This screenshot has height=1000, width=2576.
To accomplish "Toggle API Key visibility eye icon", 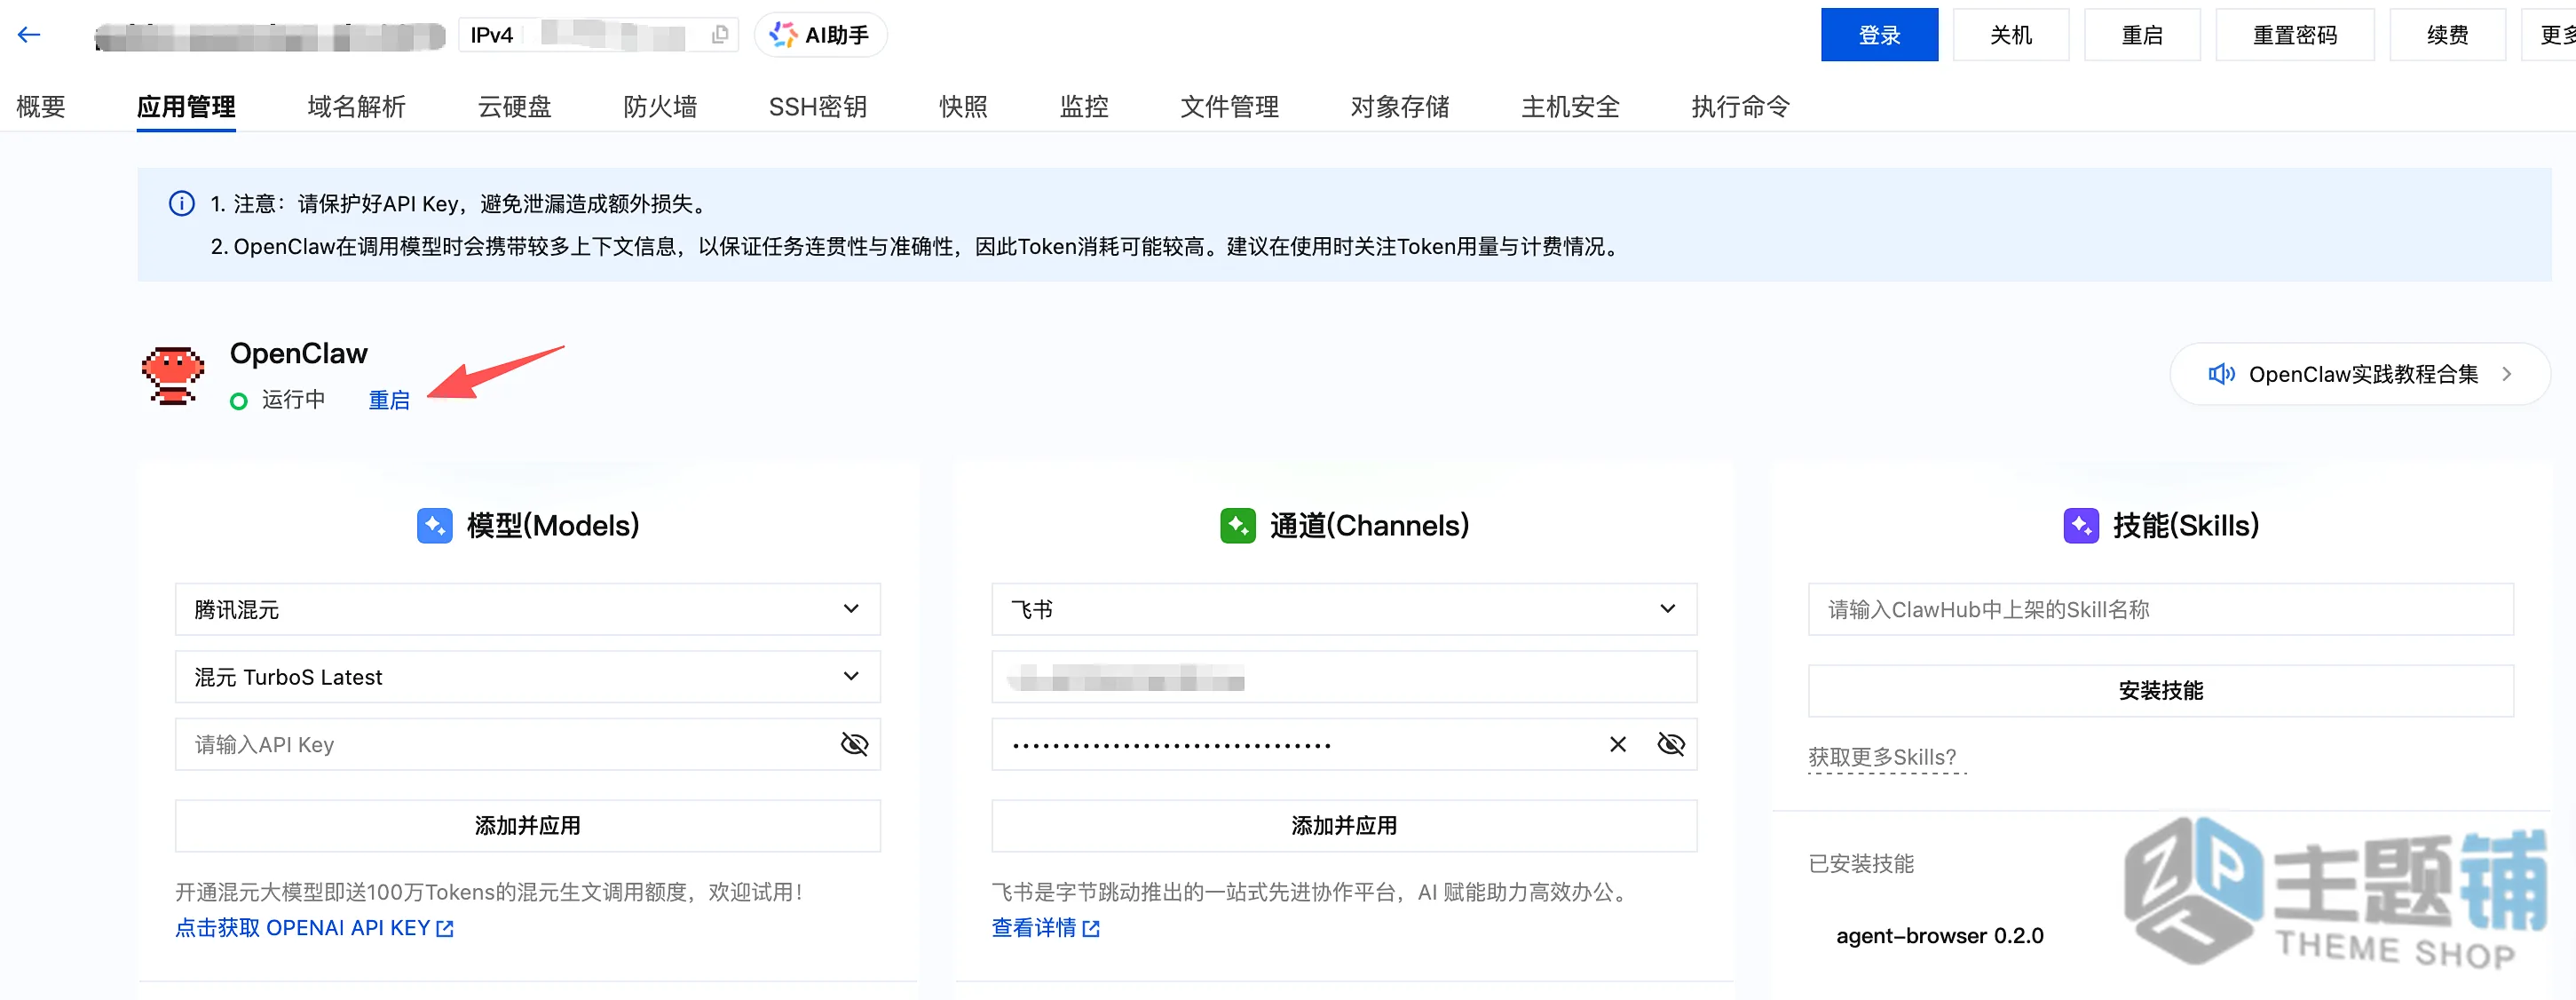I will point(854,744).
